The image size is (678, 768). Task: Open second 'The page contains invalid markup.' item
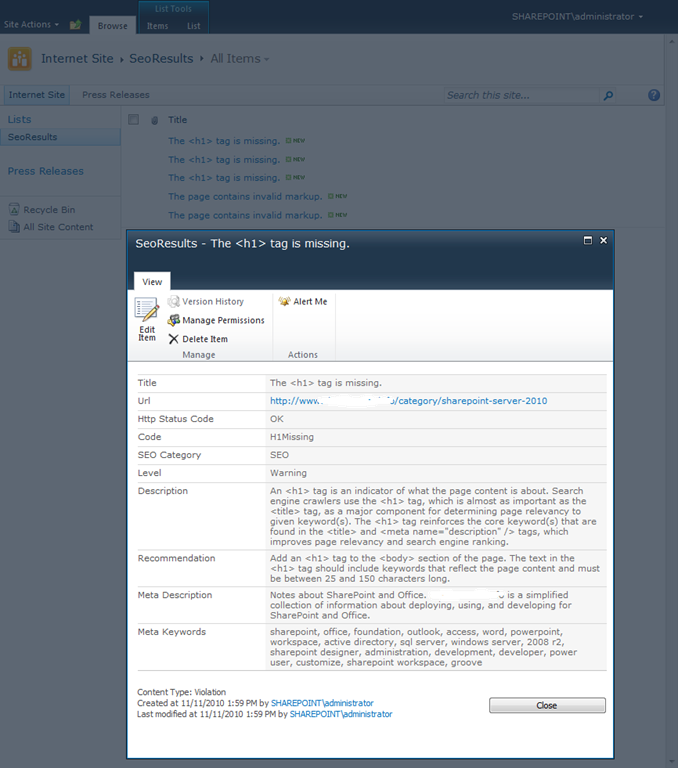(x=245, y=215)
